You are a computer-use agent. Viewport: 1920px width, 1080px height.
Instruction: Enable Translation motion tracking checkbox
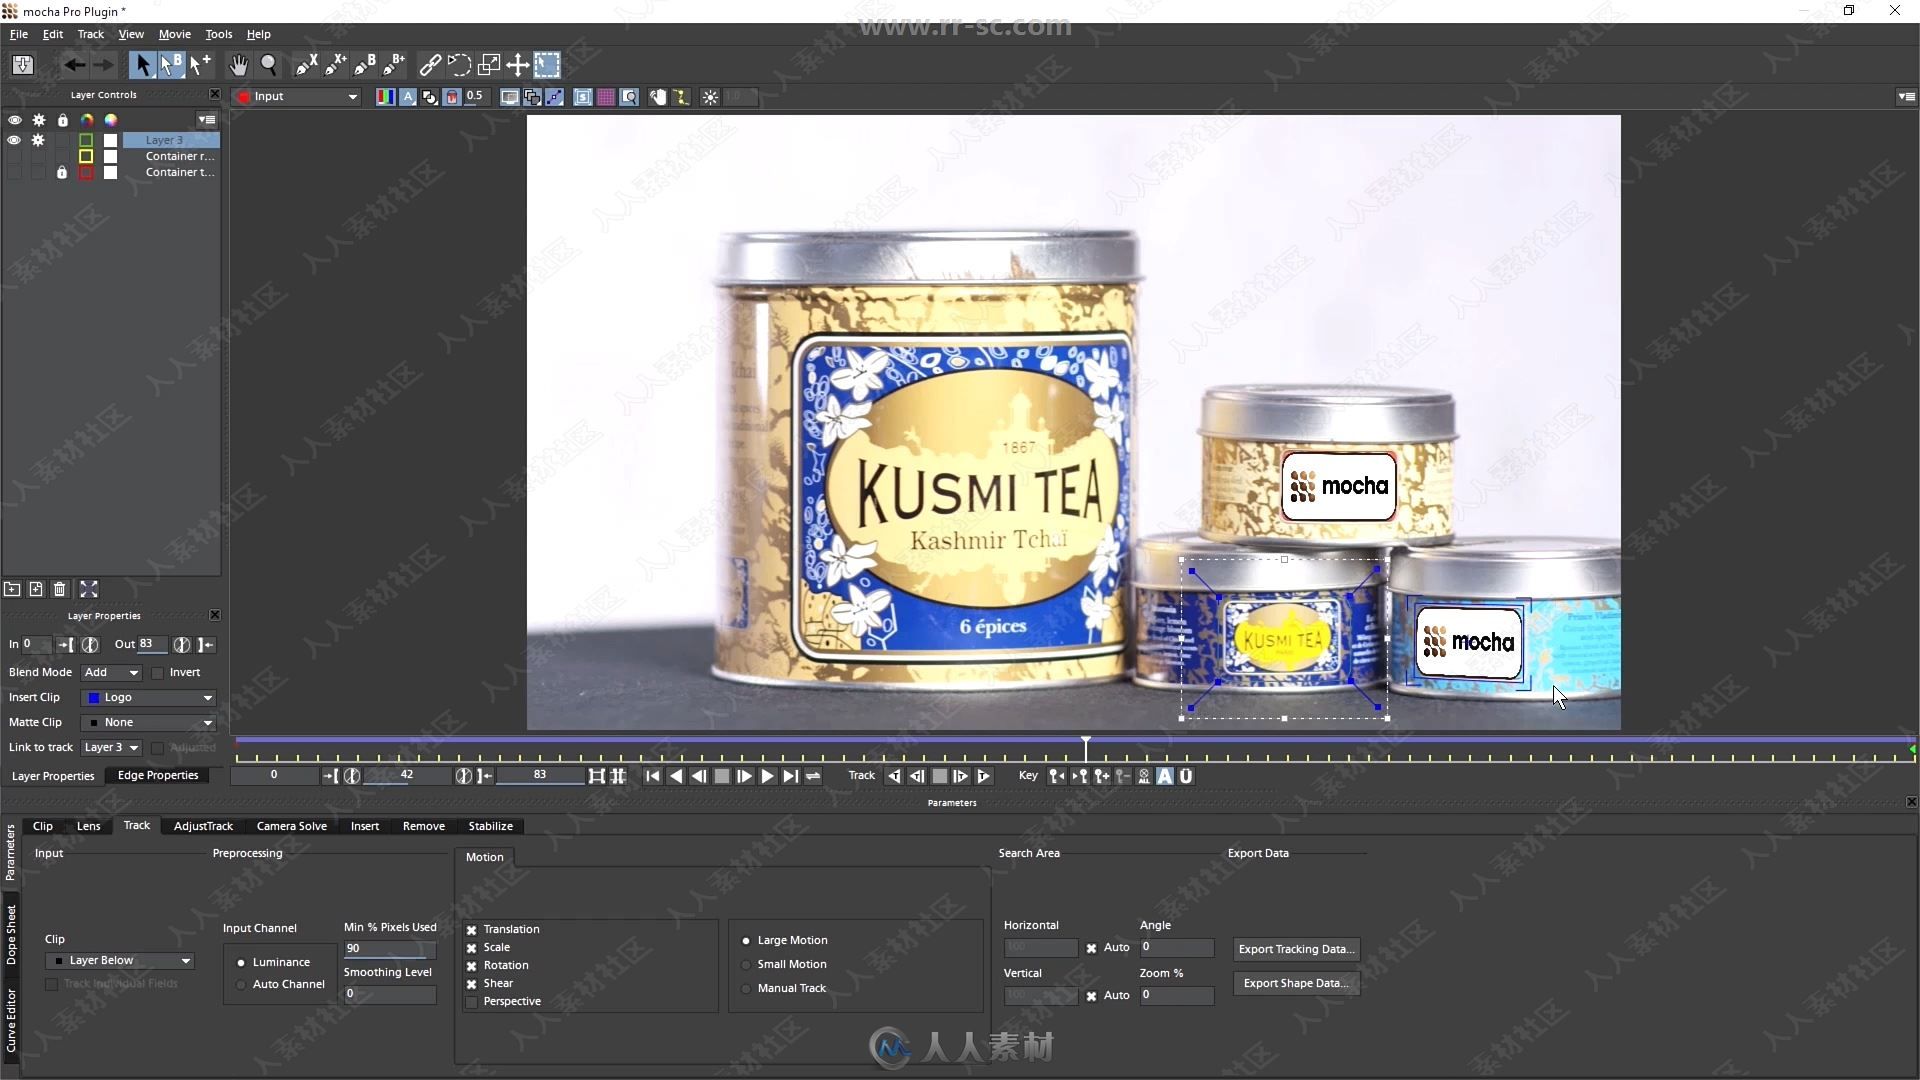coord(471,928)
